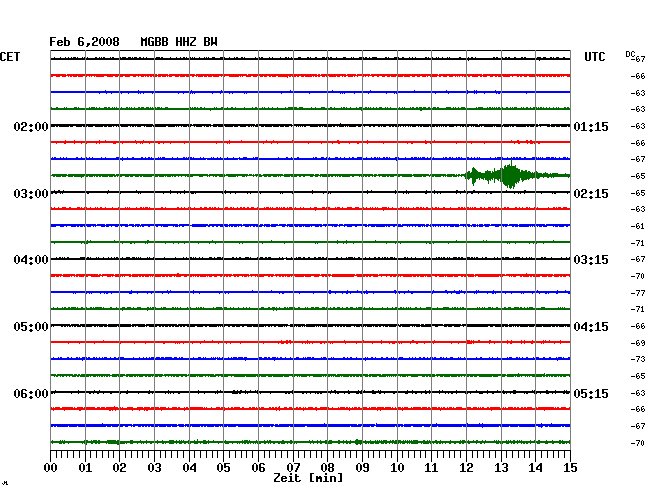
Task: Click the 00 minute axis label
Action: (51, 467)
